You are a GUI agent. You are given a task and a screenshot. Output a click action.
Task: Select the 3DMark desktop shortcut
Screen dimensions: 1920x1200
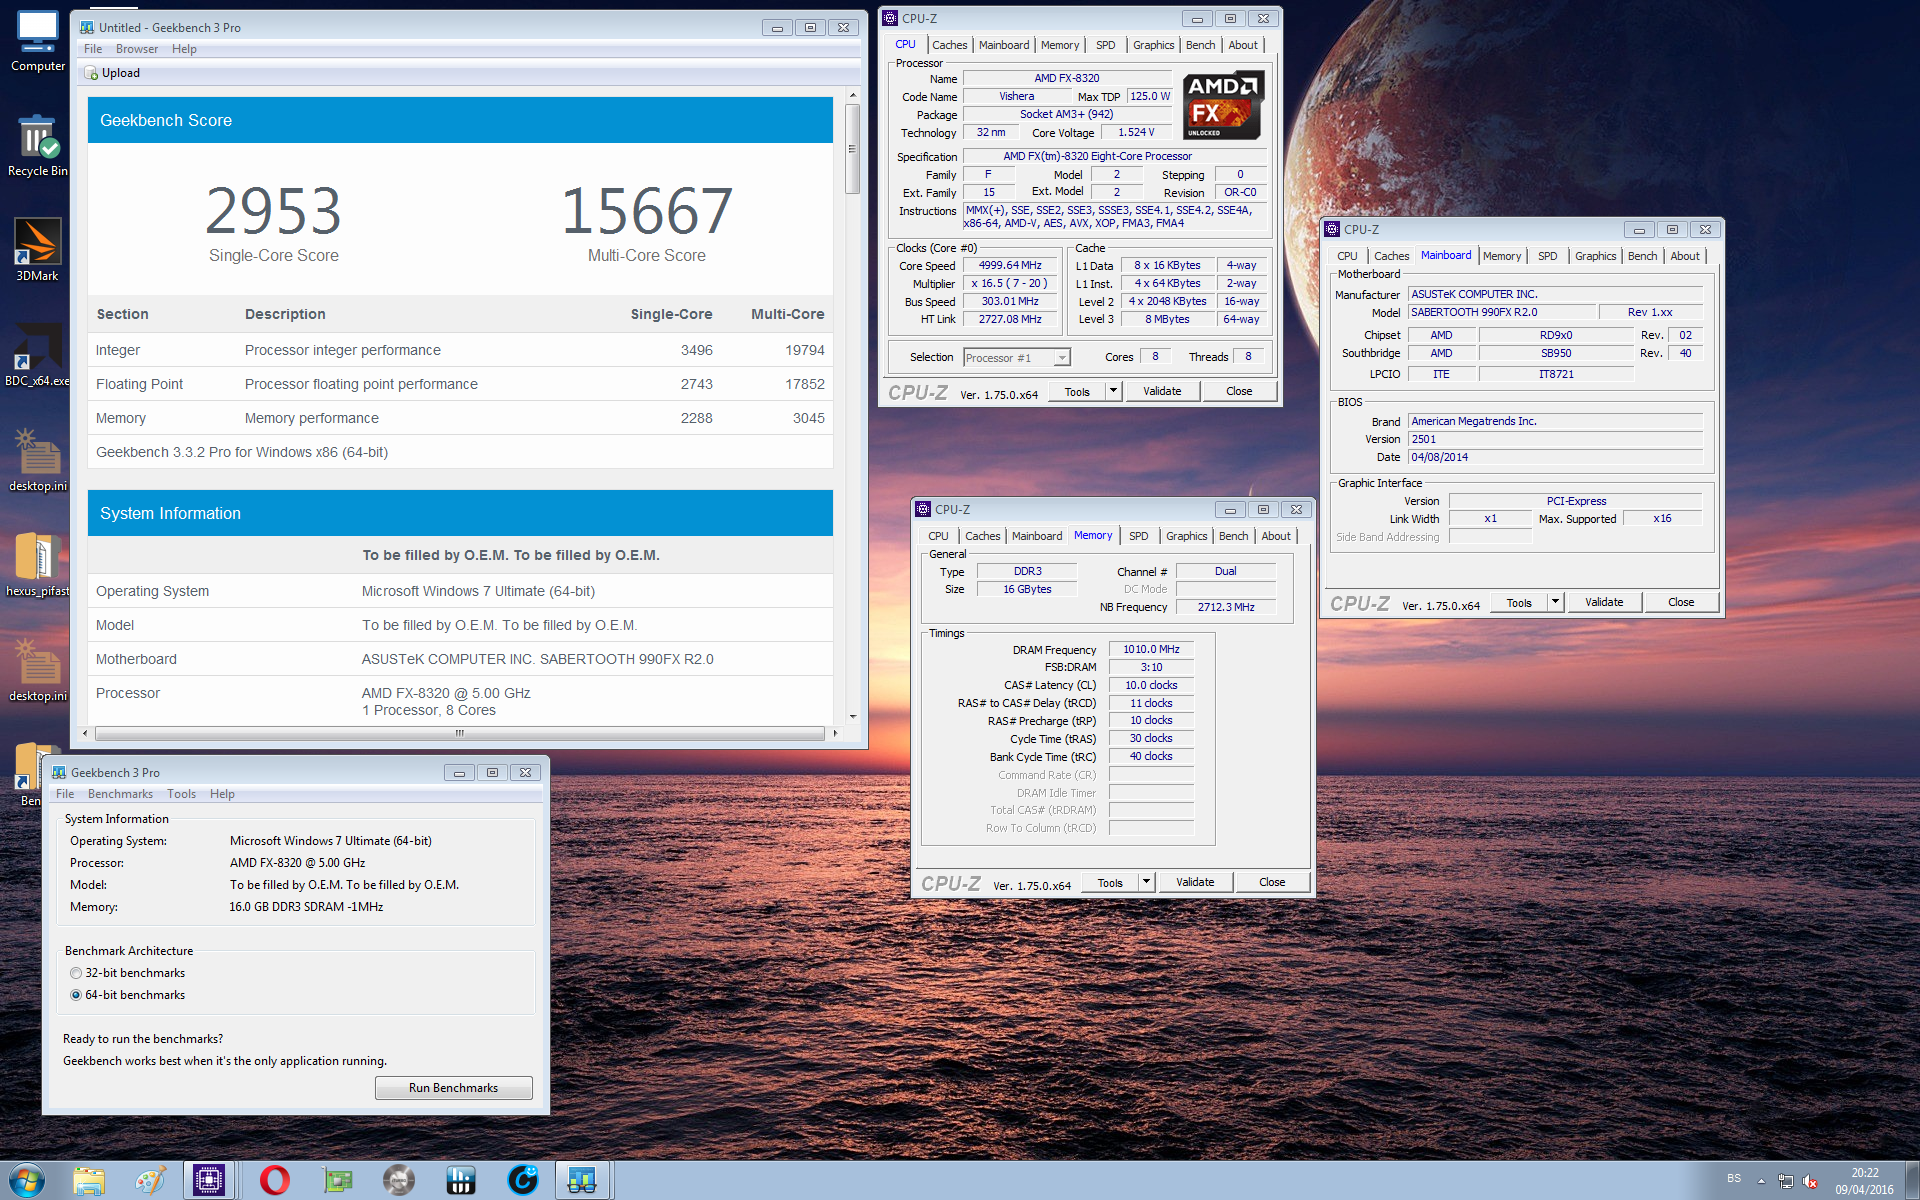pyautogui.click(x=38, y=250)
